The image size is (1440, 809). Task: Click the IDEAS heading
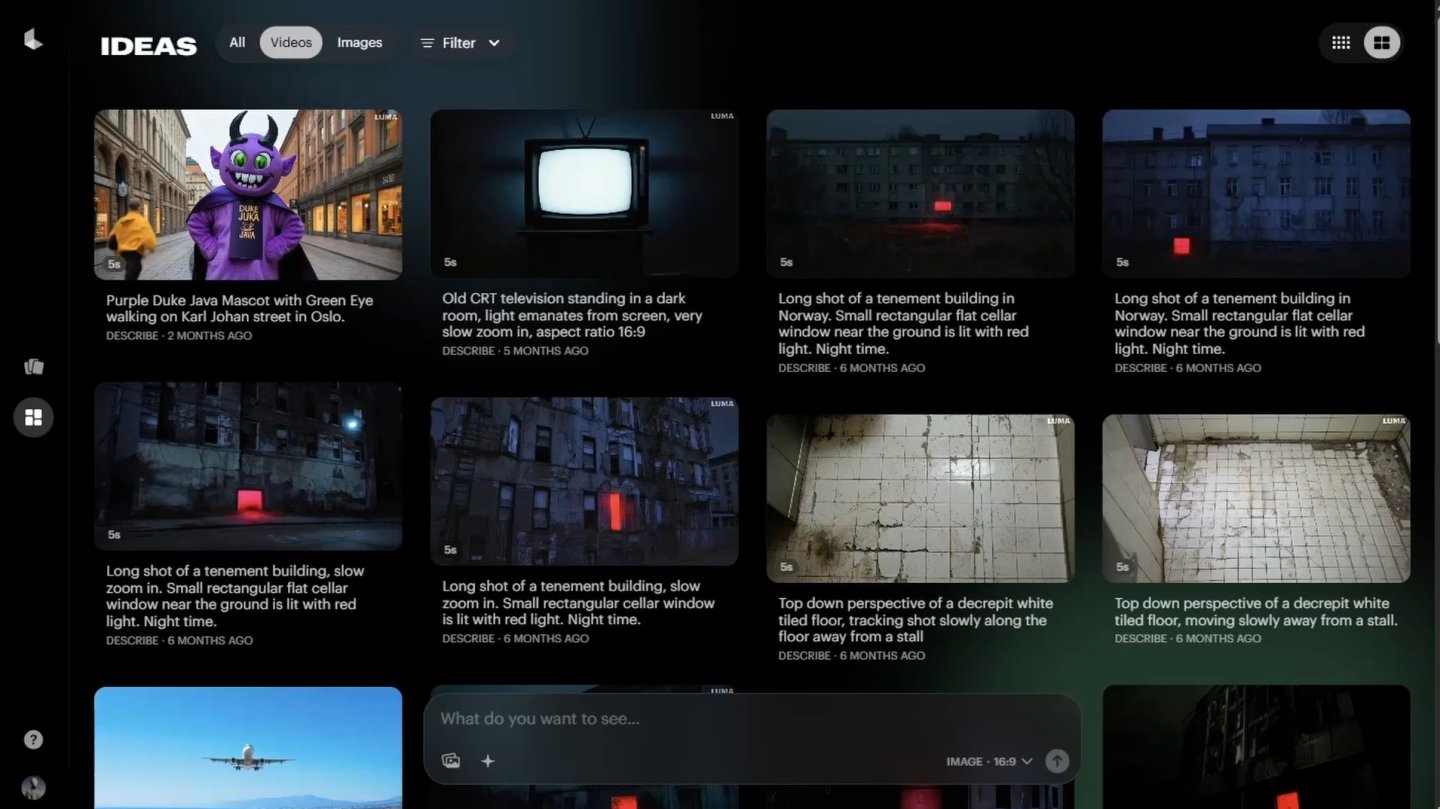[x=149, y=46]
